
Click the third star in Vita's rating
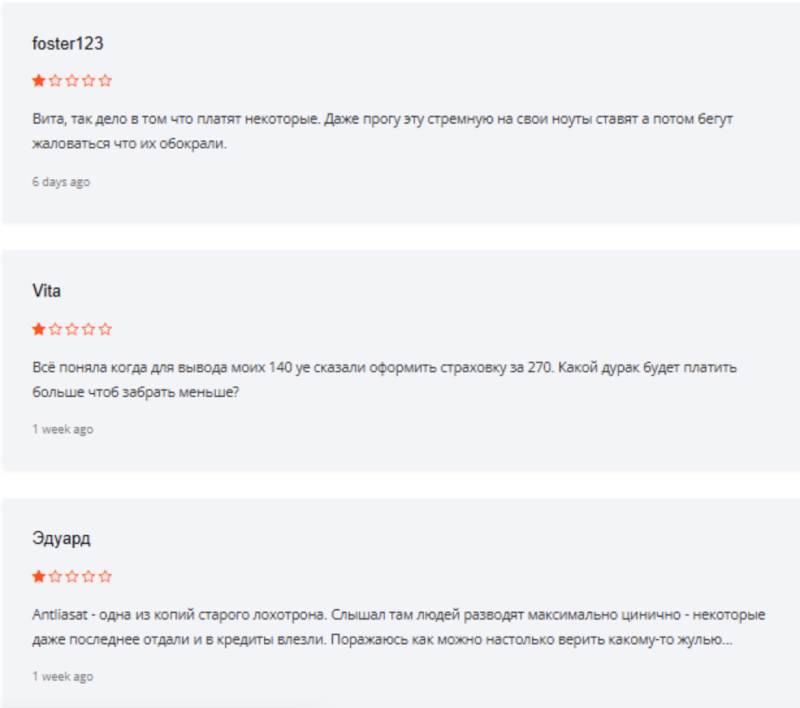coord(72,329)
